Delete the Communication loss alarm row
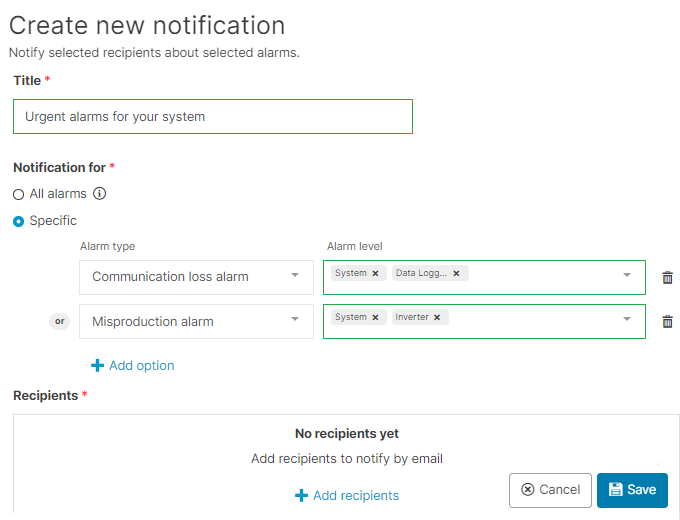The height and width of the screenshot is (520, 680). pos(667,277)
